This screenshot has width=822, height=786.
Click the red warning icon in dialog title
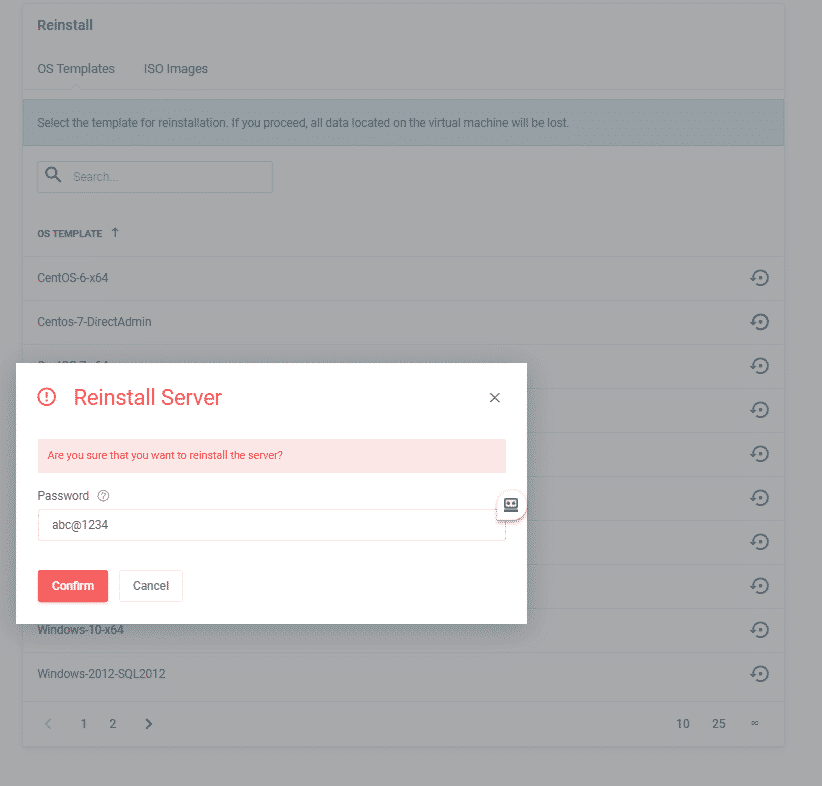click(x=47, y=397)
